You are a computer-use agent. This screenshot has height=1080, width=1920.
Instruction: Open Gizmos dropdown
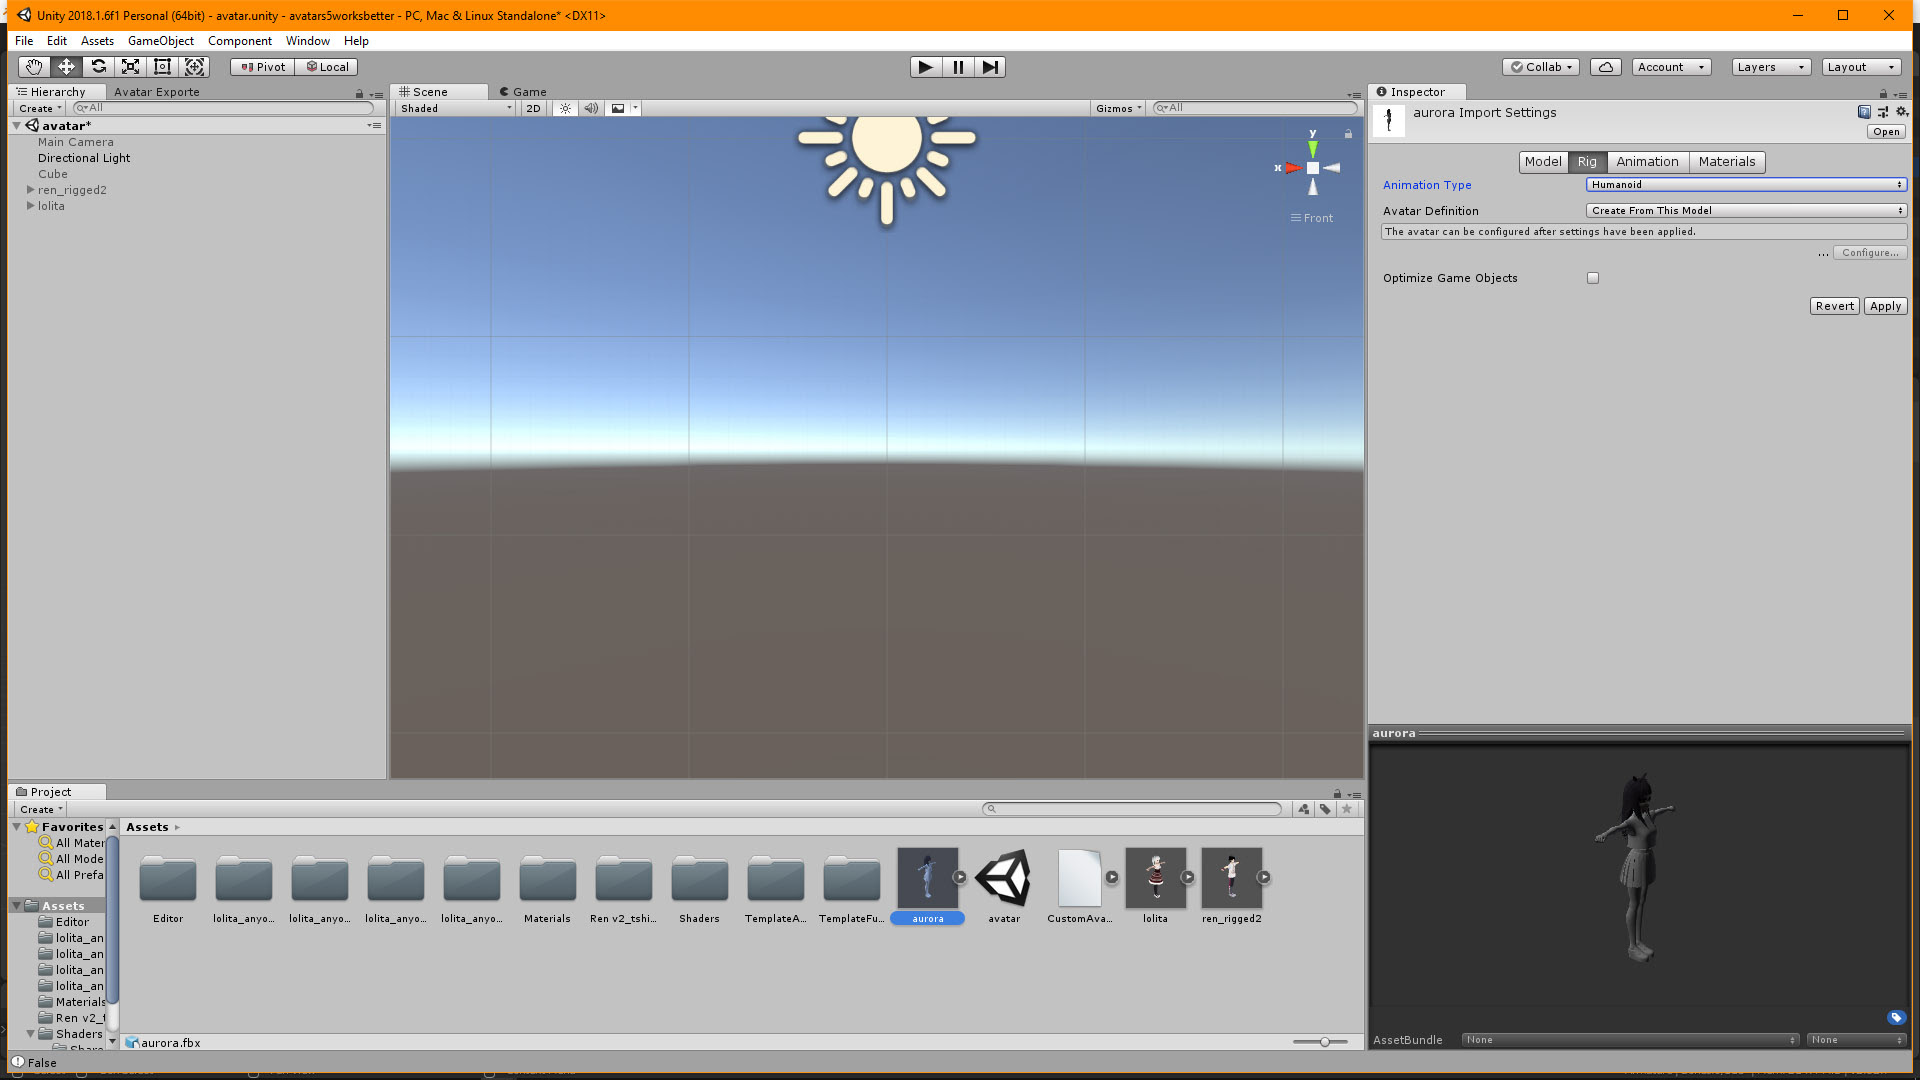click(x=1118, y=108)
